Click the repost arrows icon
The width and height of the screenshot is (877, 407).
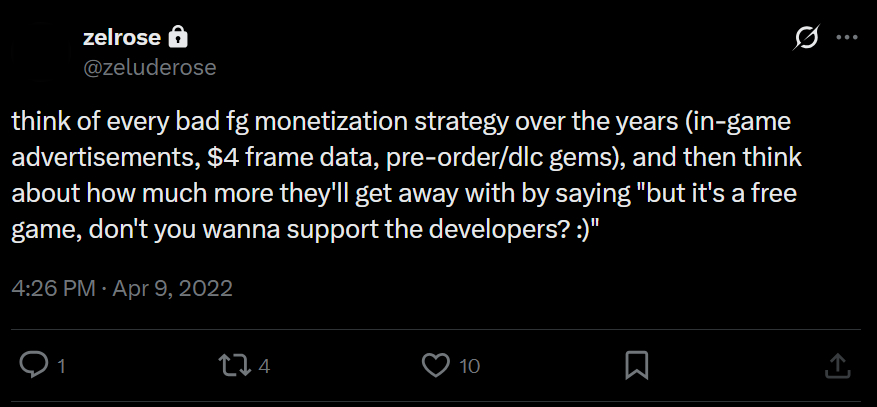click(x=236, y=366)
